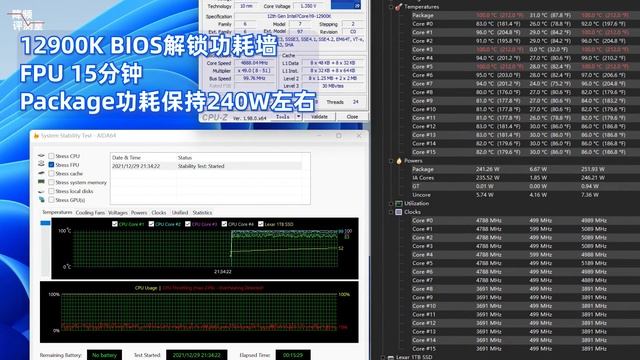Switch to the Unified tab
Image resolution: width=640 pixels, height=360 pixels.
coord(180,213)
